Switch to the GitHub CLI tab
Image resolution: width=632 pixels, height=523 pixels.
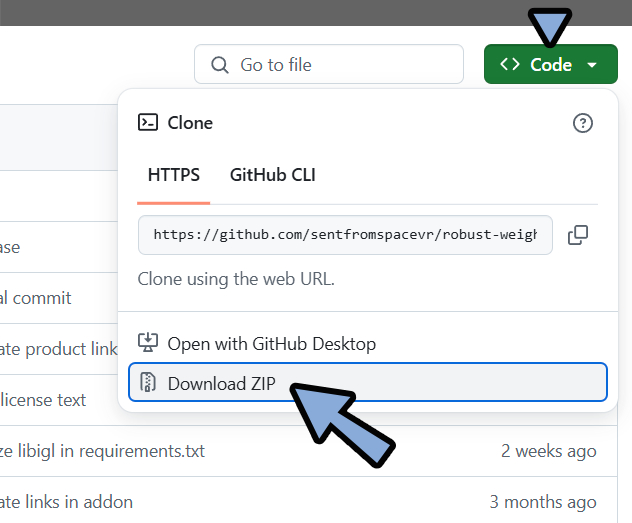(x=273, y=175)
